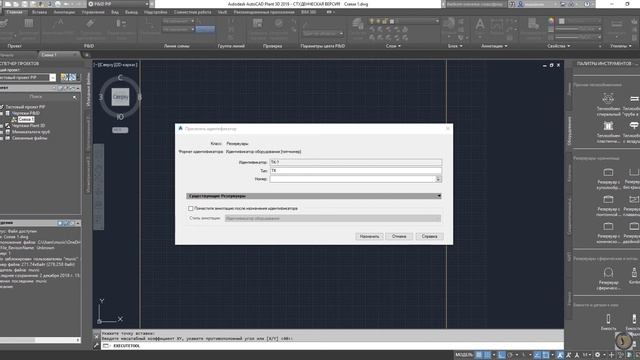The height and width of the screenshot is (360, 640).
Task: Click horizontal scrollbar in details panel
Action: pos(40,340)
